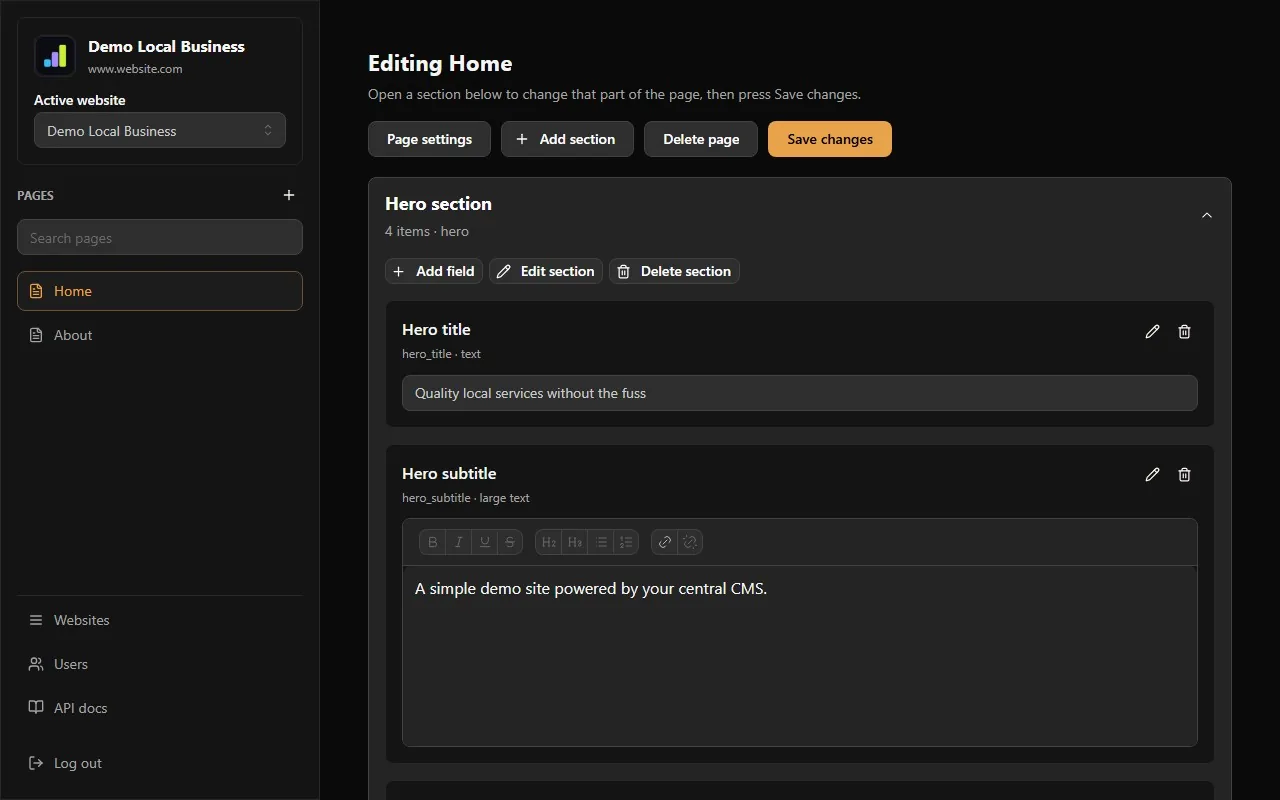Open the About page in sidebar
The width and height of the screenshot is (1280, 800).
tap(160, 335)
